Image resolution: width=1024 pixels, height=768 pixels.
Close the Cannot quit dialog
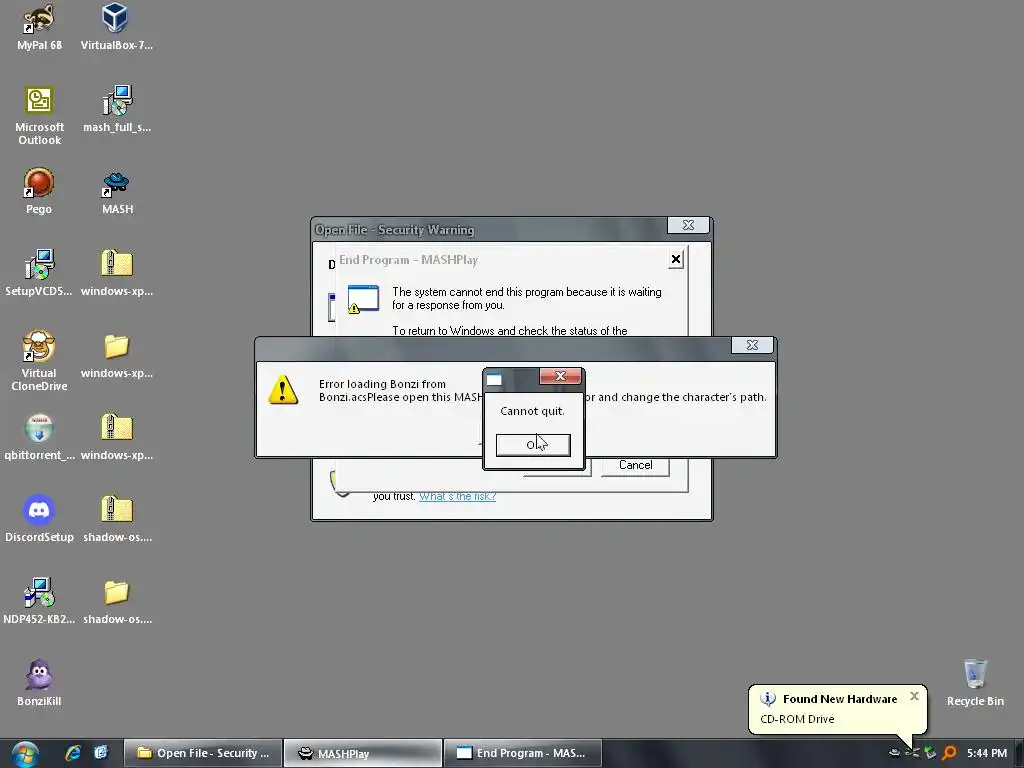[560, 376]
